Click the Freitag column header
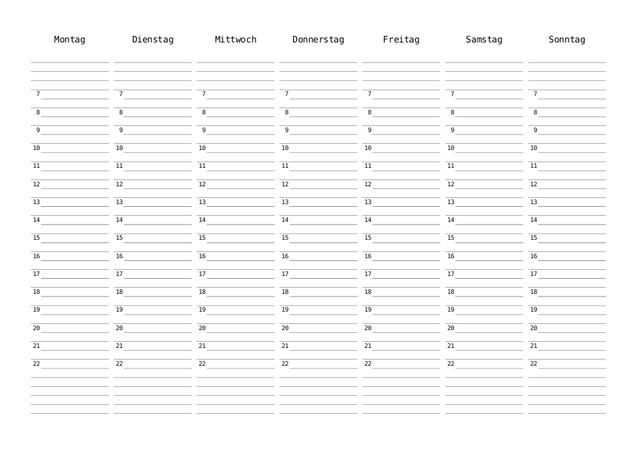 pos(401,40)
